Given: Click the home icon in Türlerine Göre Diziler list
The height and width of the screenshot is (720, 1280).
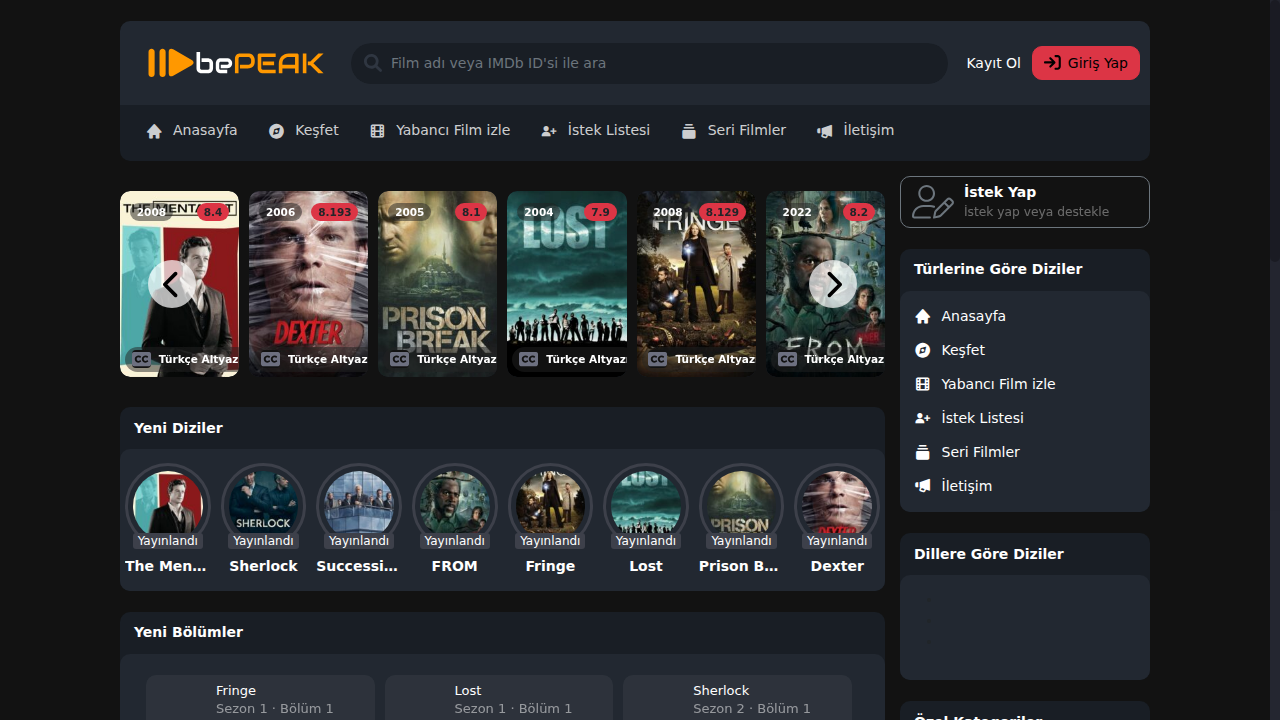Looking at the screenshot, I should point(923,316).
